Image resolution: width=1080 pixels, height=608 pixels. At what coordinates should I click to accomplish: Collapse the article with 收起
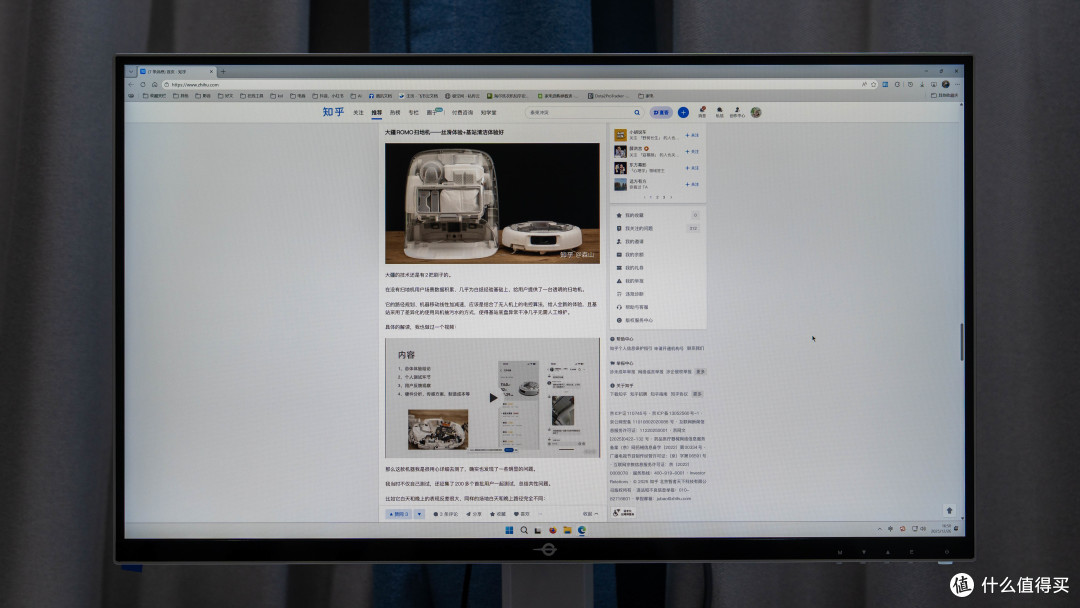590,514
